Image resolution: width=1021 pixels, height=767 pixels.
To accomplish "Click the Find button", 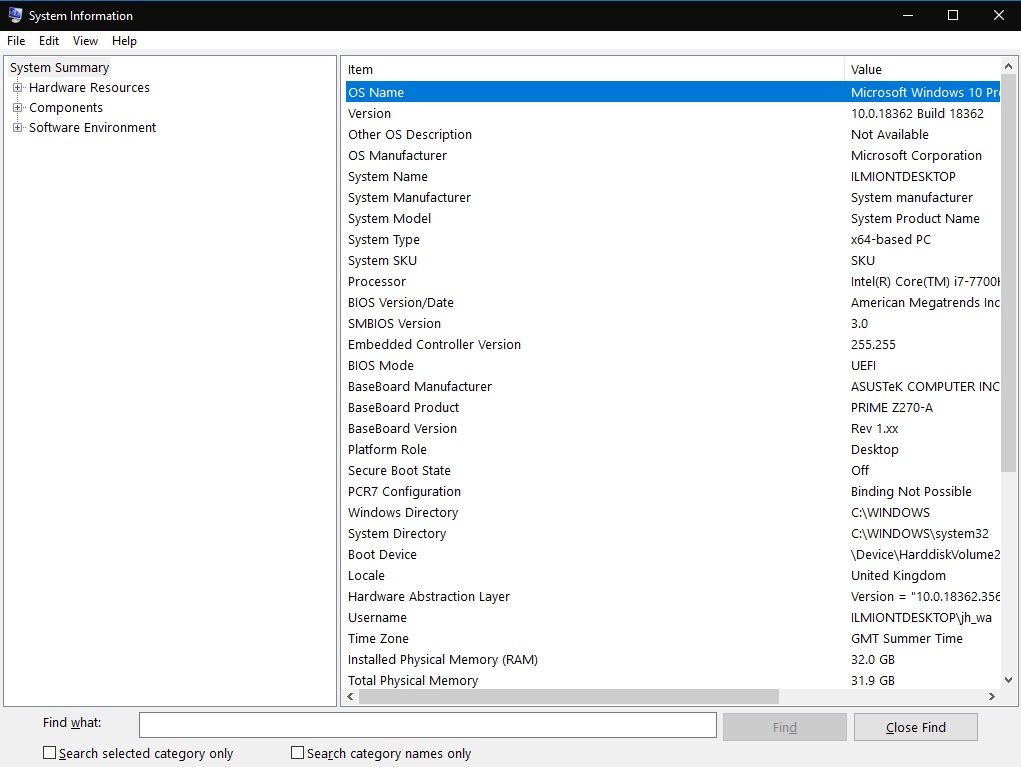I will [785, 727].
